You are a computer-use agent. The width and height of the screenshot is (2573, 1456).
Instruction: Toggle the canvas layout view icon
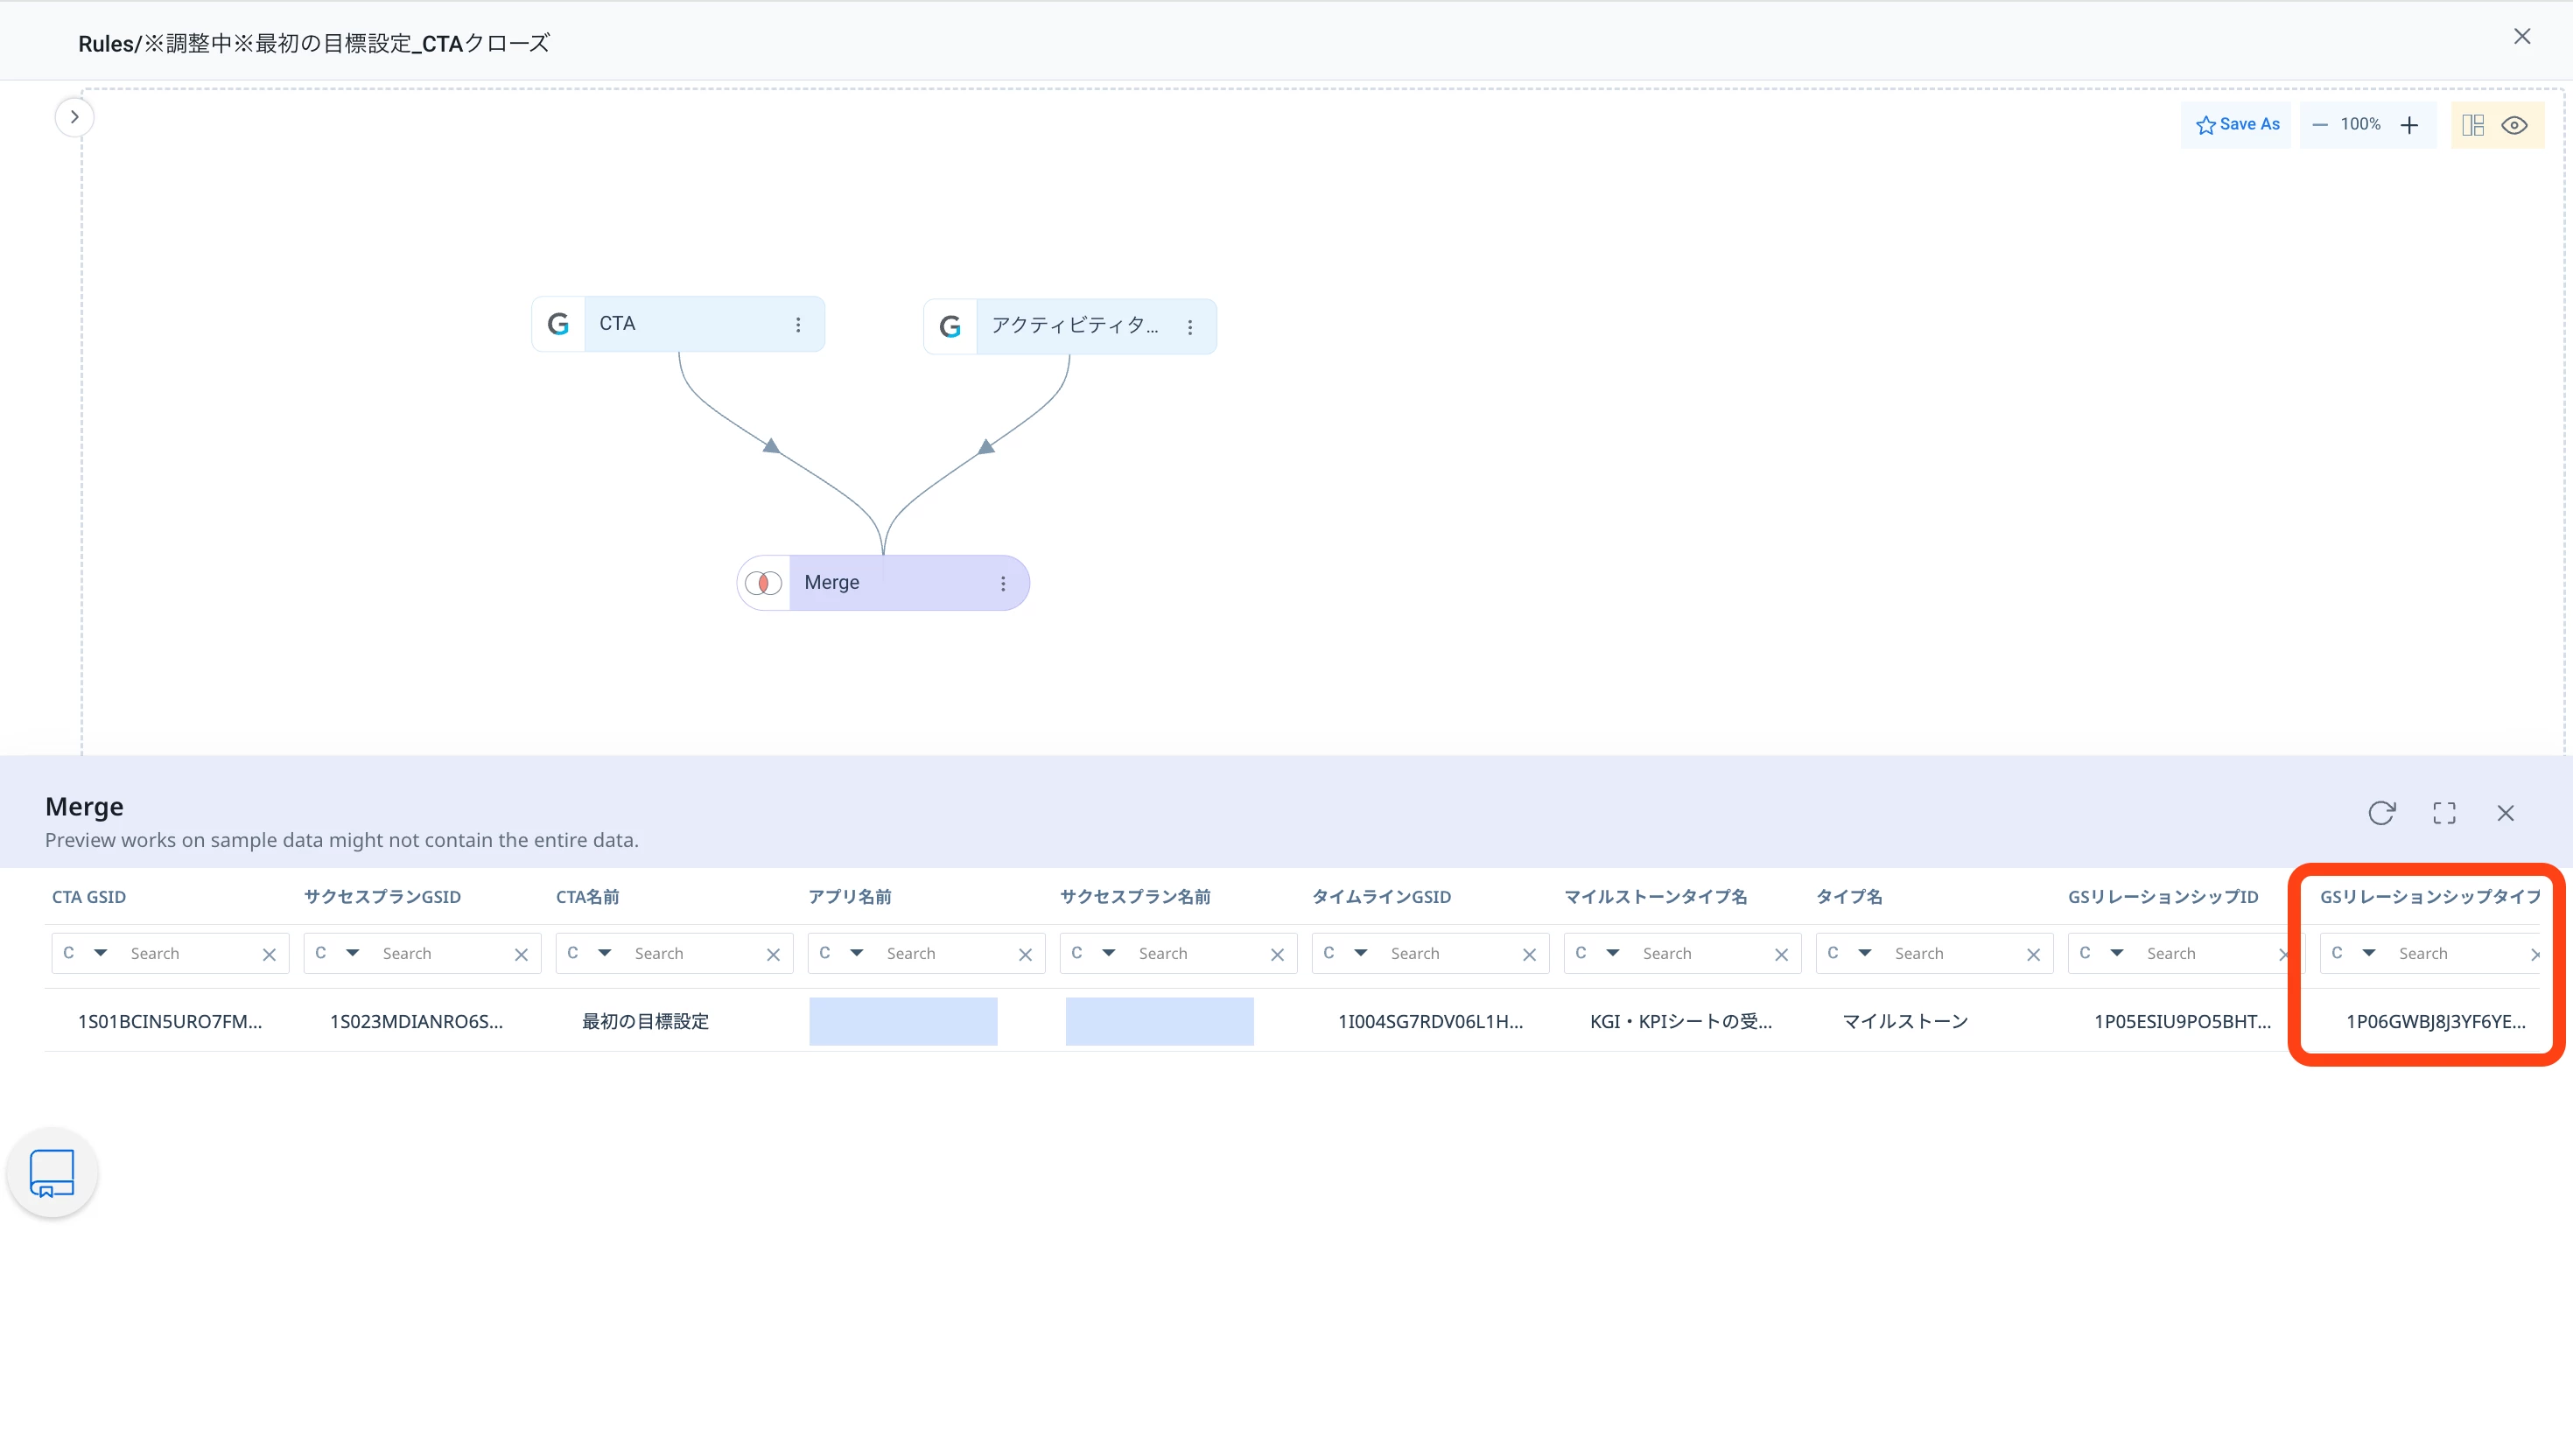(2473, 125)
